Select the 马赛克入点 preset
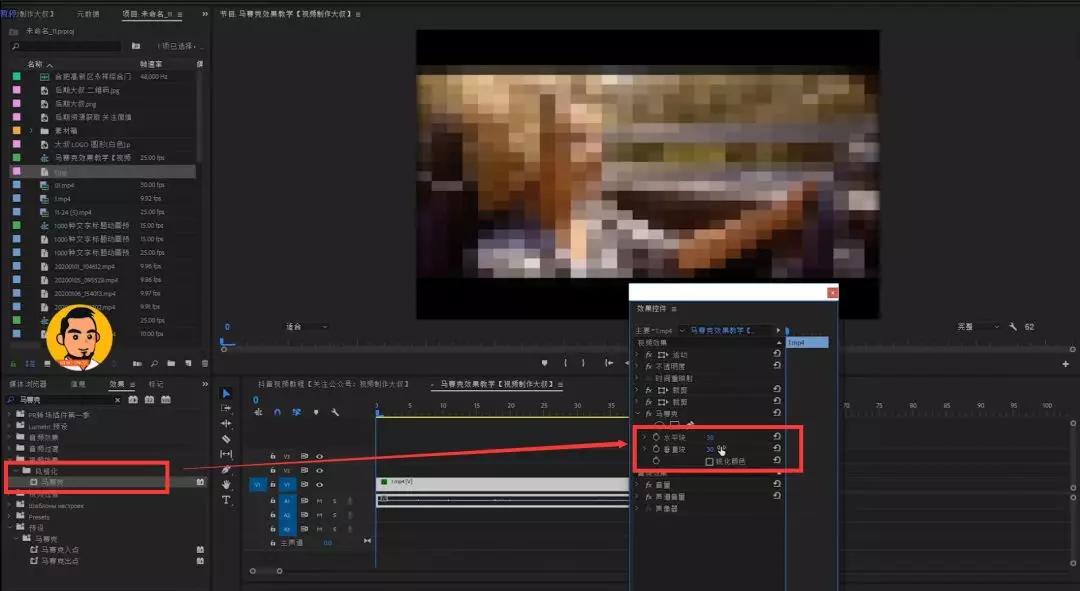This screenshot has height=591, width=1080. coord(60,550)
